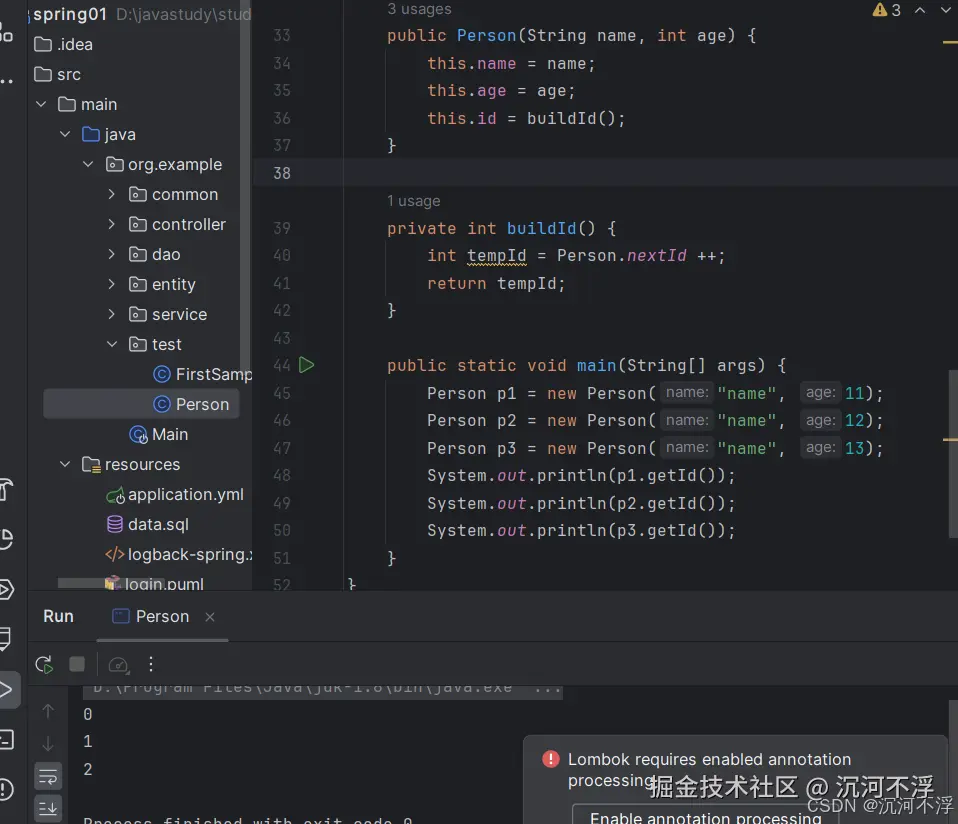
Task: Toggle the scroll to end console button
Action: [48, 808]
